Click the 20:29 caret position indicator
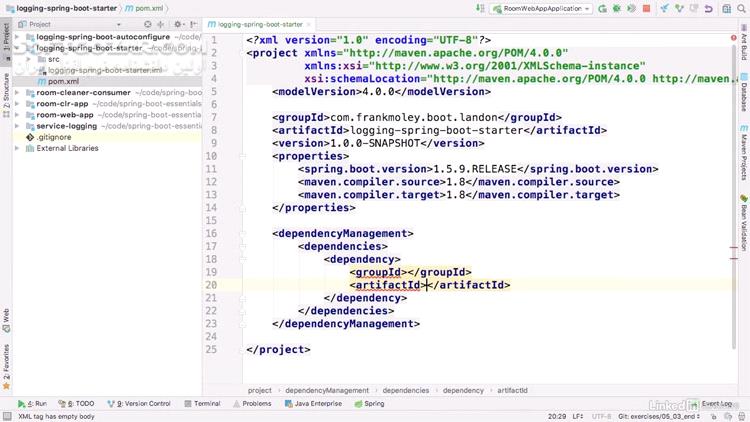The image size is (750, 422). tap(557, 417)
